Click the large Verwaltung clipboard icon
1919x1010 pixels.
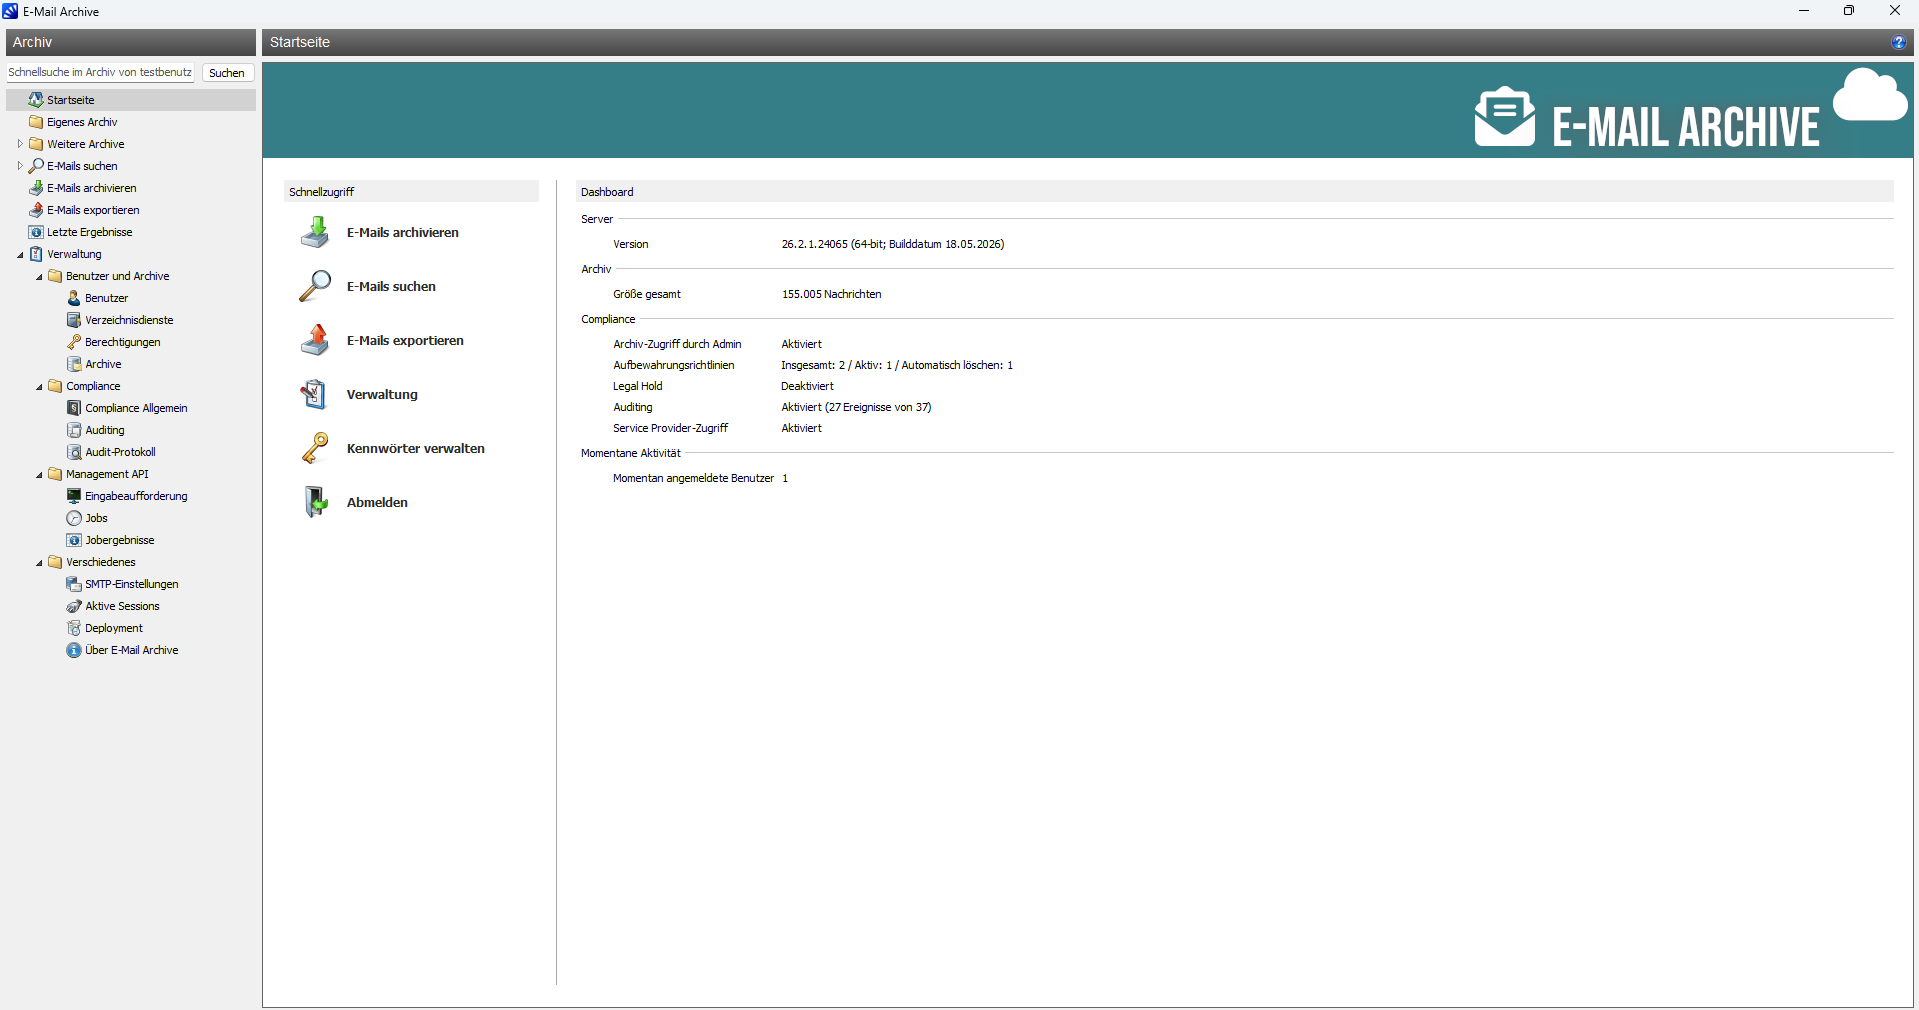click(315, 395)
